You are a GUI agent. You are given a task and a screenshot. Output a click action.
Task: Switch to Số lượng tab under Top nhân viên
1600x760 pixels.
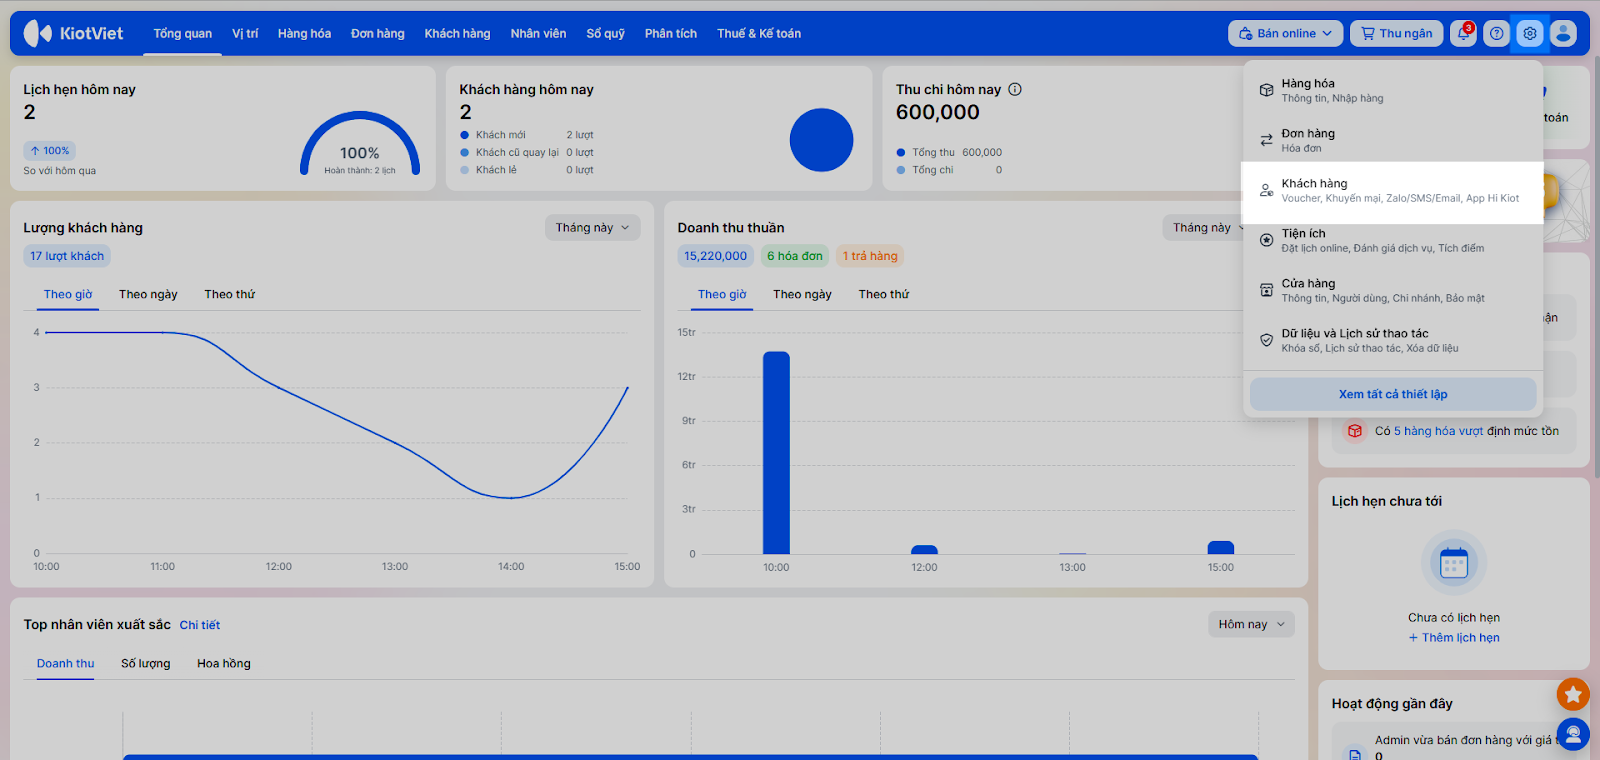click(x=146, y=664)
